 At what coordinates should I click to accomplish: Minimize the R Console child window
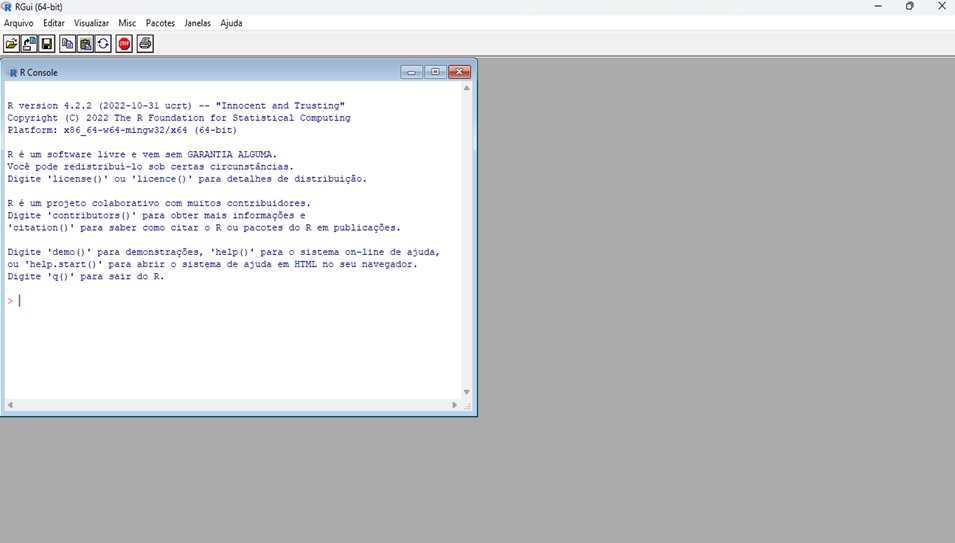412,72
